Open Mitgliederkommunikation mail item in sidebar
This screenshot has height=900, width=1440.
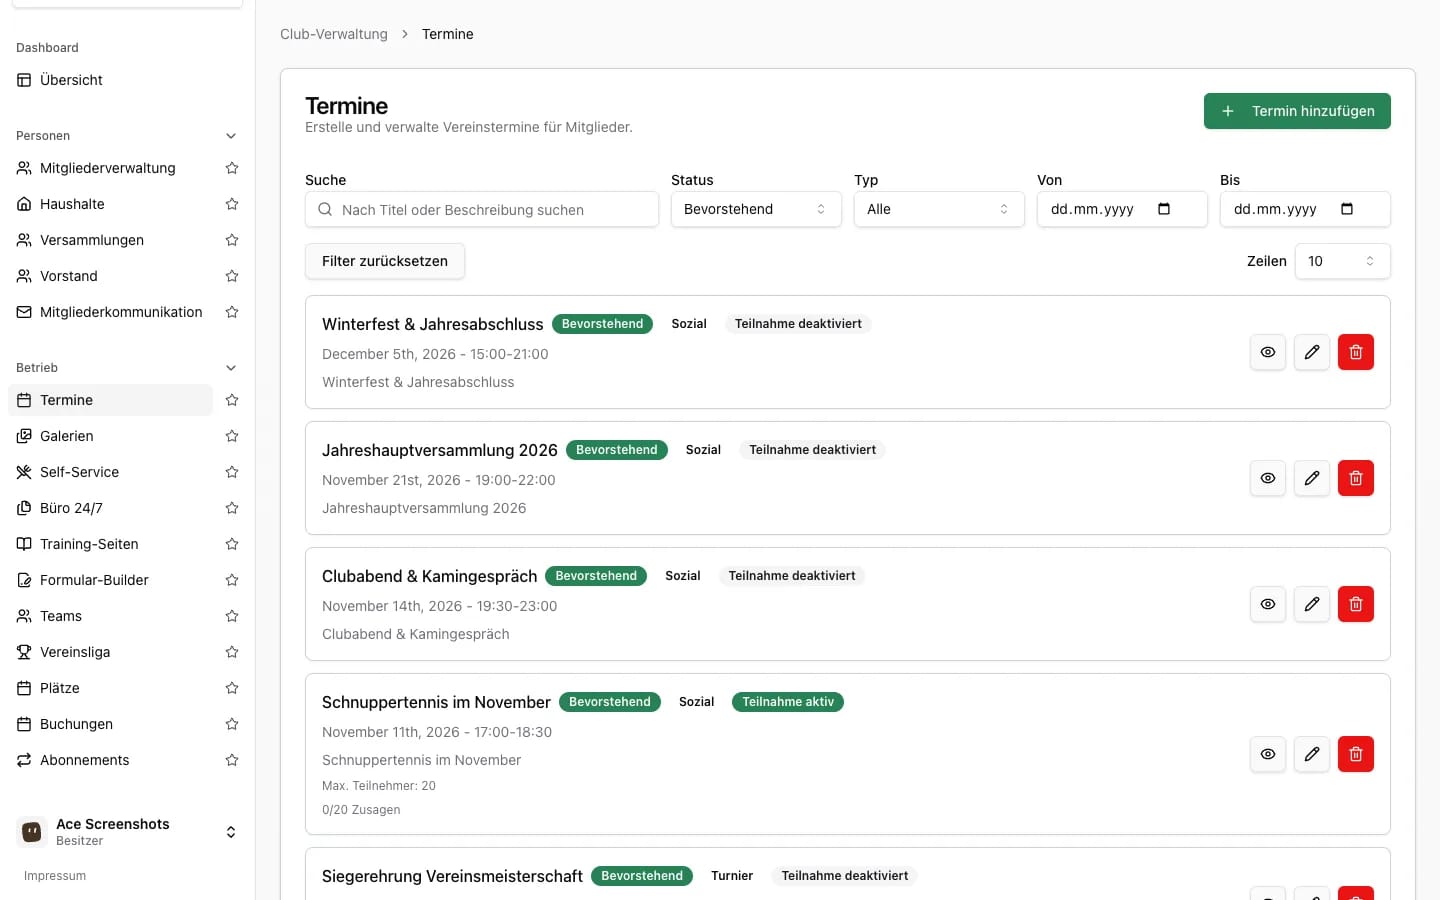[110, 312]
